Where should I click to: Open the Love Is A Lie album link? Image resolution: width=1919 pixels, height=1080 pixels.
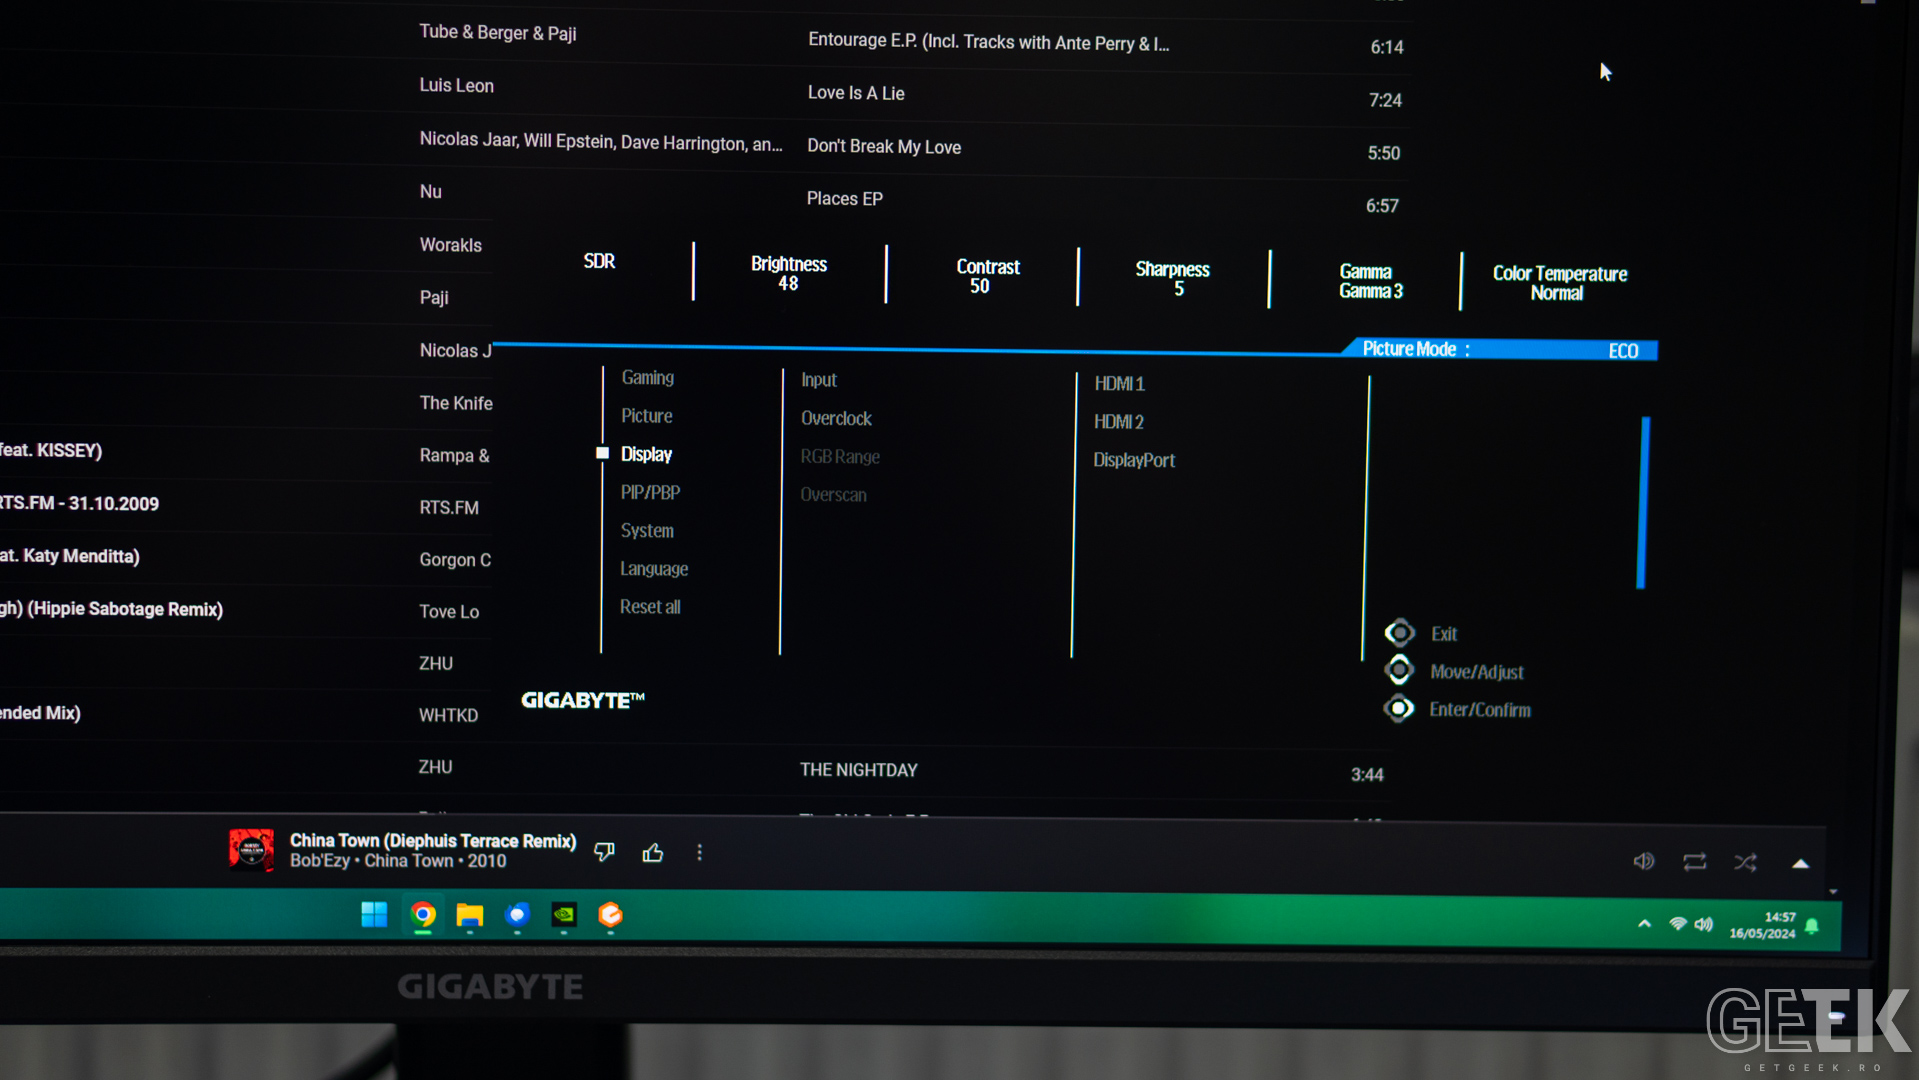[856, 93]
